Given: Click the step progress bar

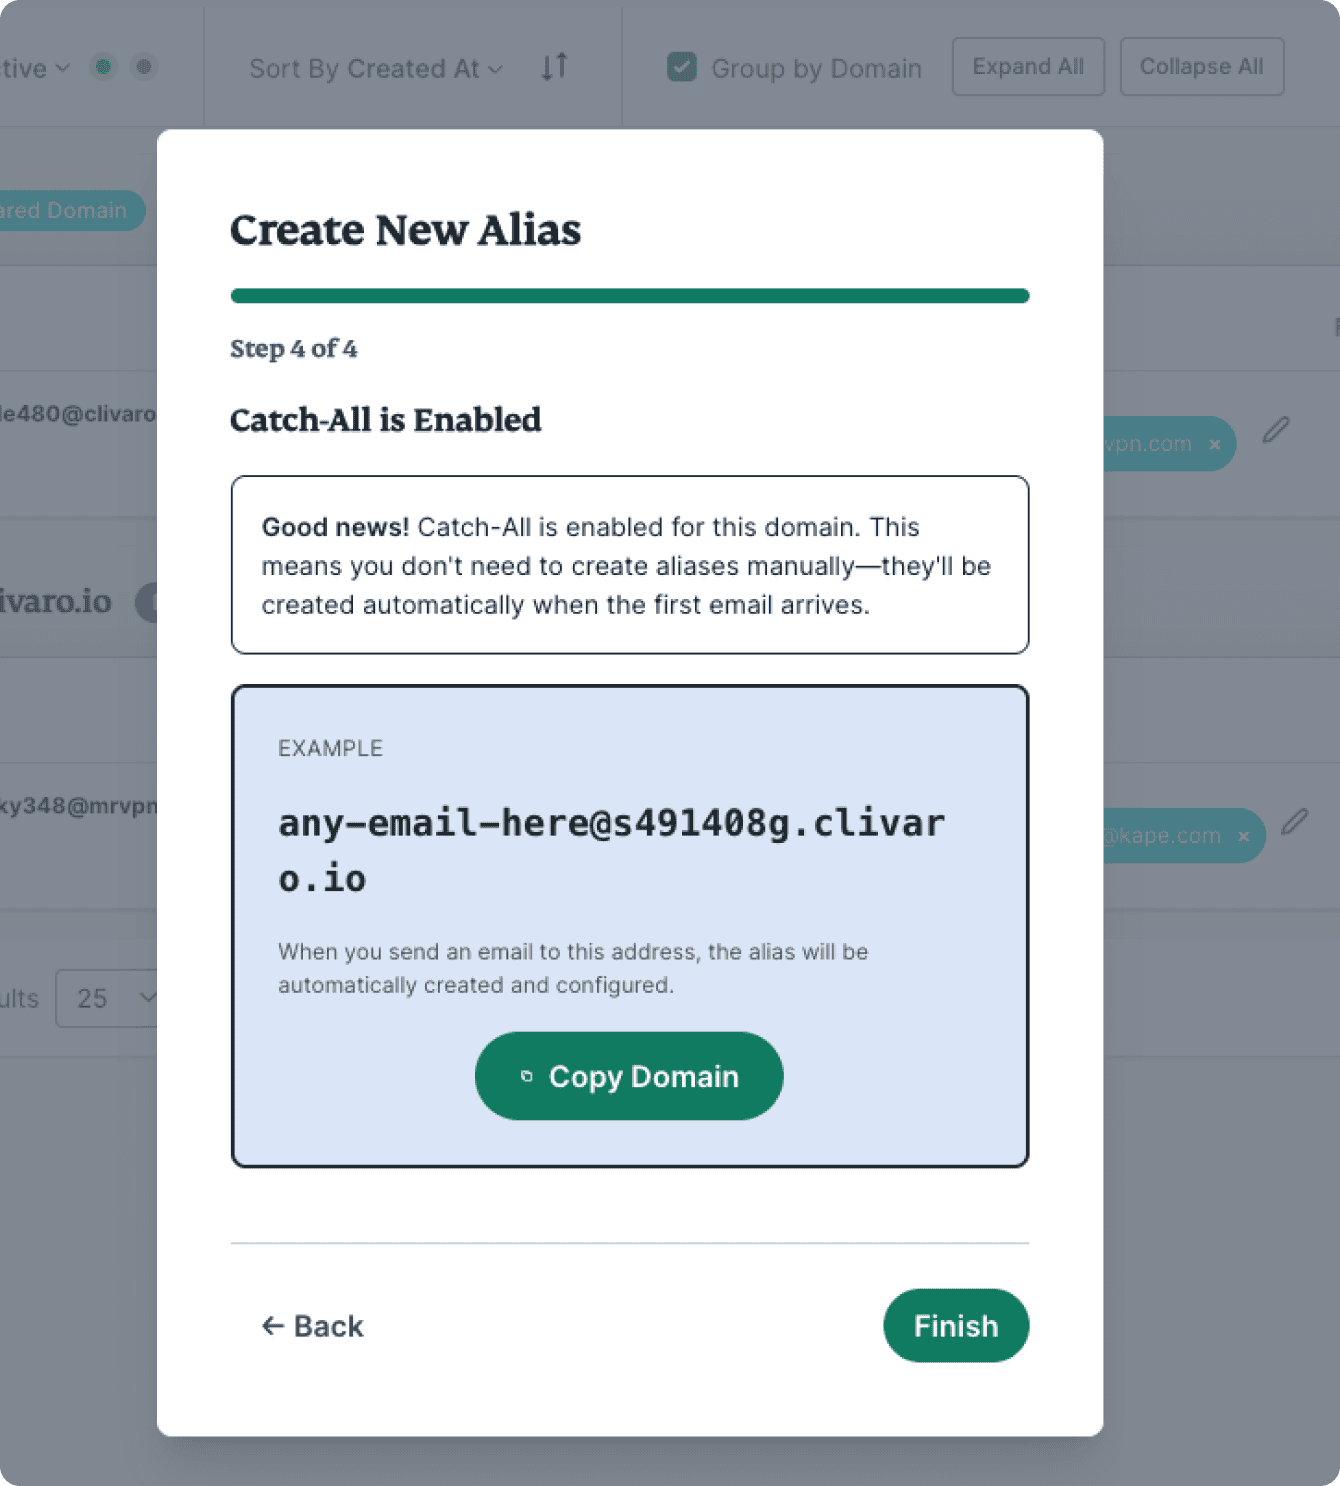Looking at the screenshot, I should point(629,296).
